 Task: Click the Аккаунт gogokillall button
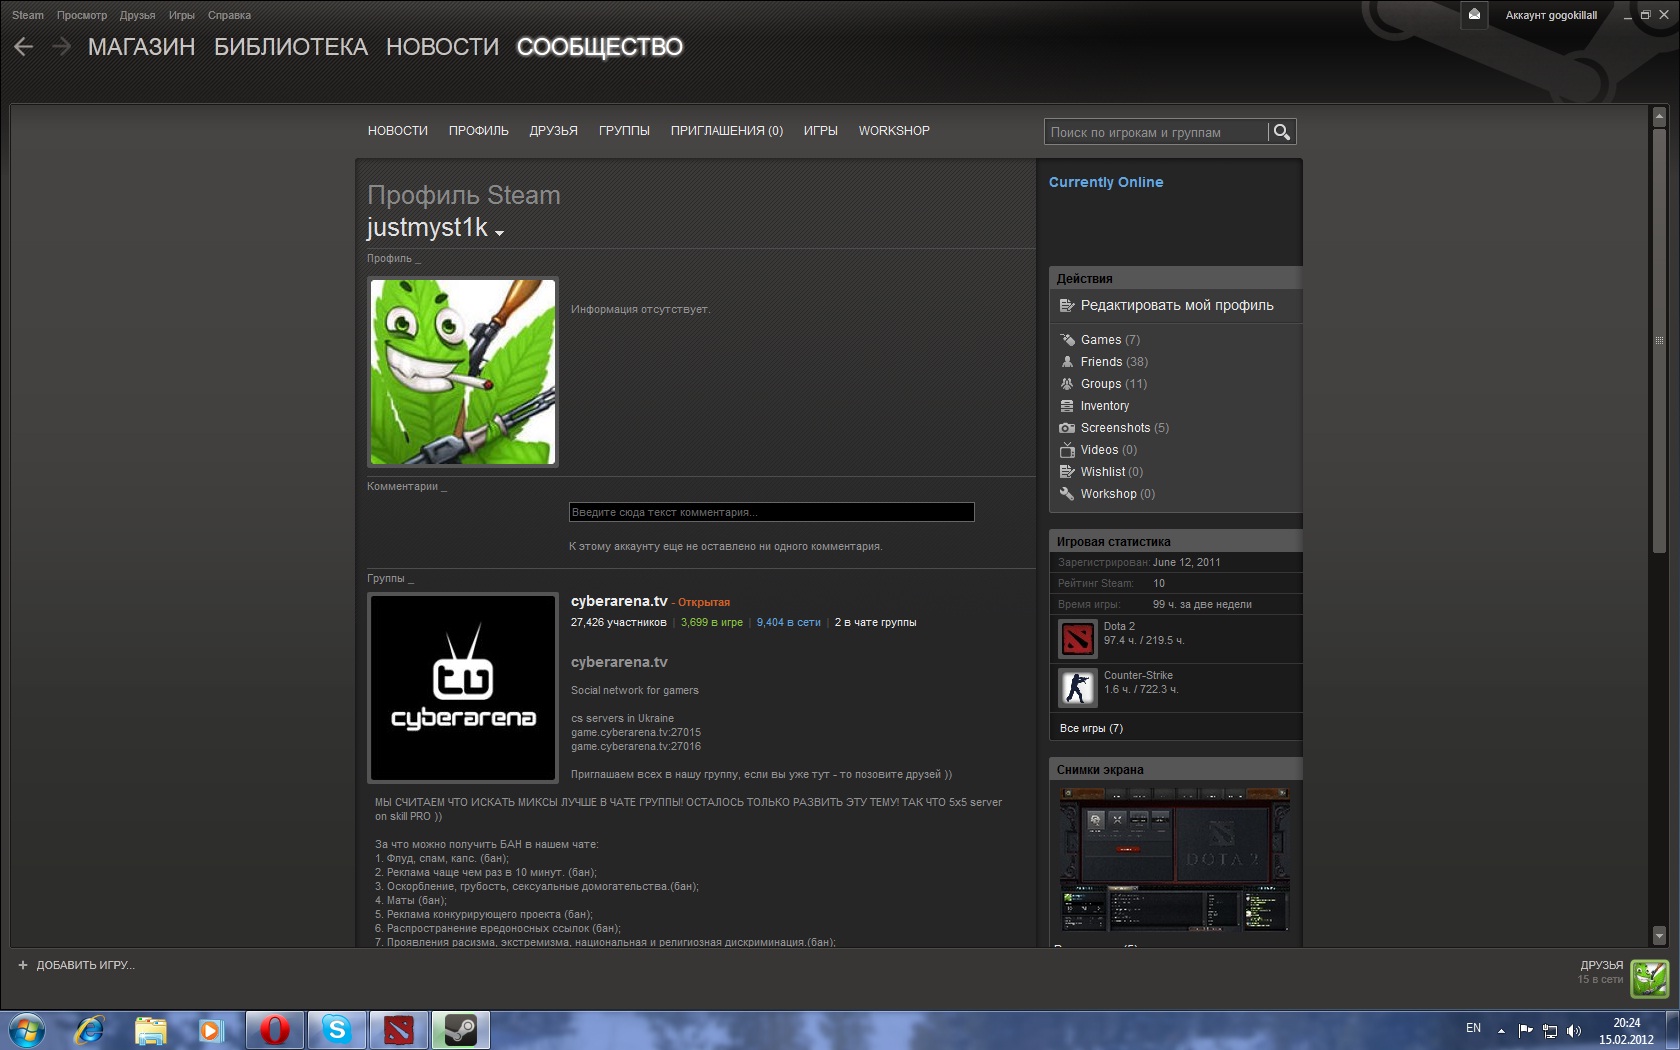tap(1552, 15)
